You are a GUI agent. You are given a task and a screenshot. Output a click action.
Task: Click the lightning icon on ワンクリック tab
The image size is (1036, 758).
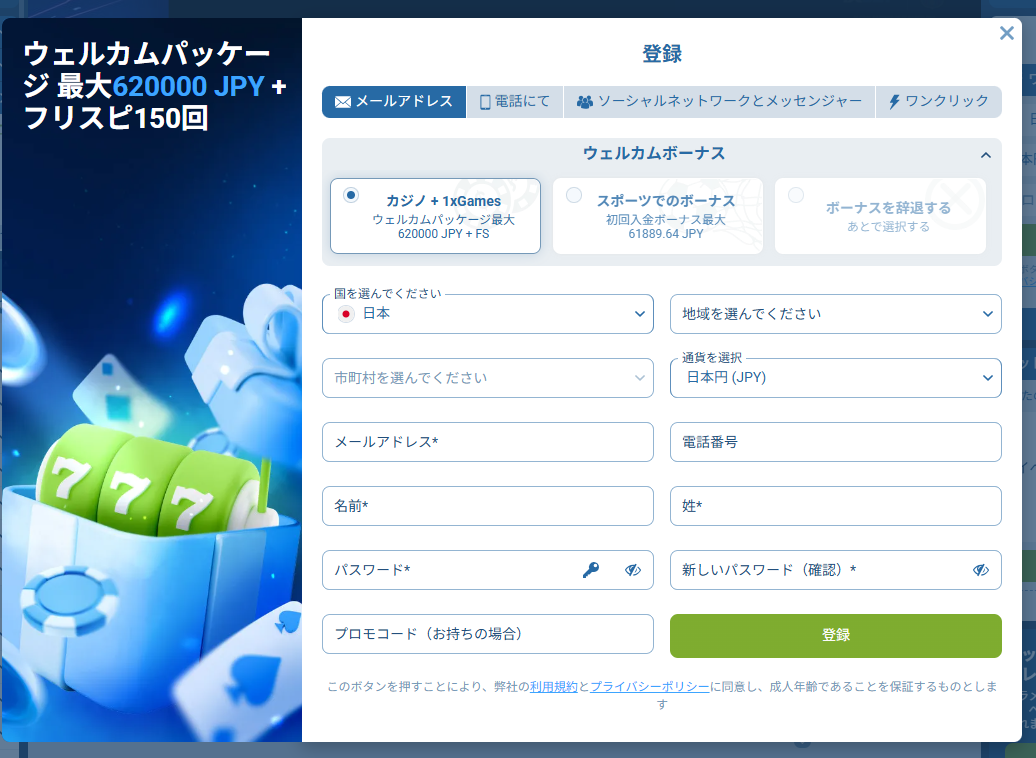[895, 102]
